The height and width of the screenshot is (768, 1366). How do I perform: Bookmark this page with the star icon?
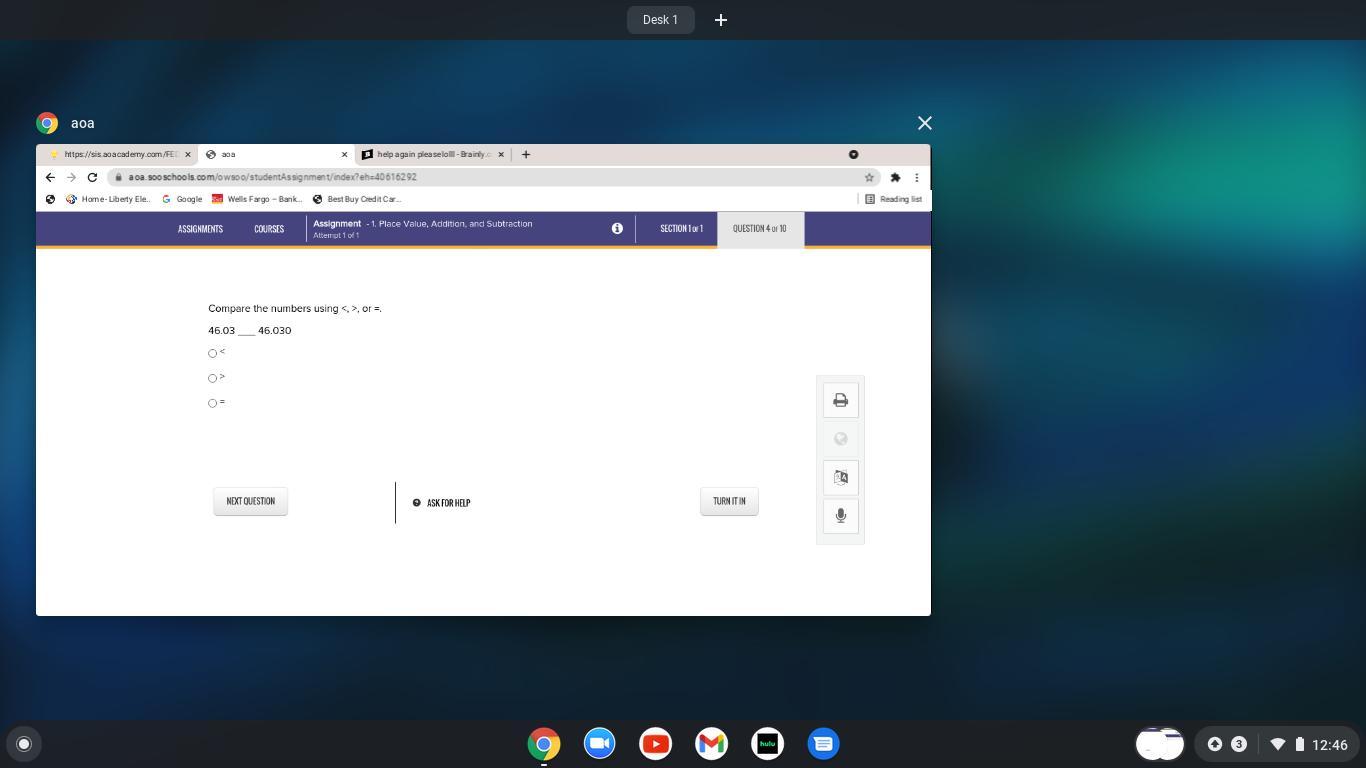pos(870,177)
